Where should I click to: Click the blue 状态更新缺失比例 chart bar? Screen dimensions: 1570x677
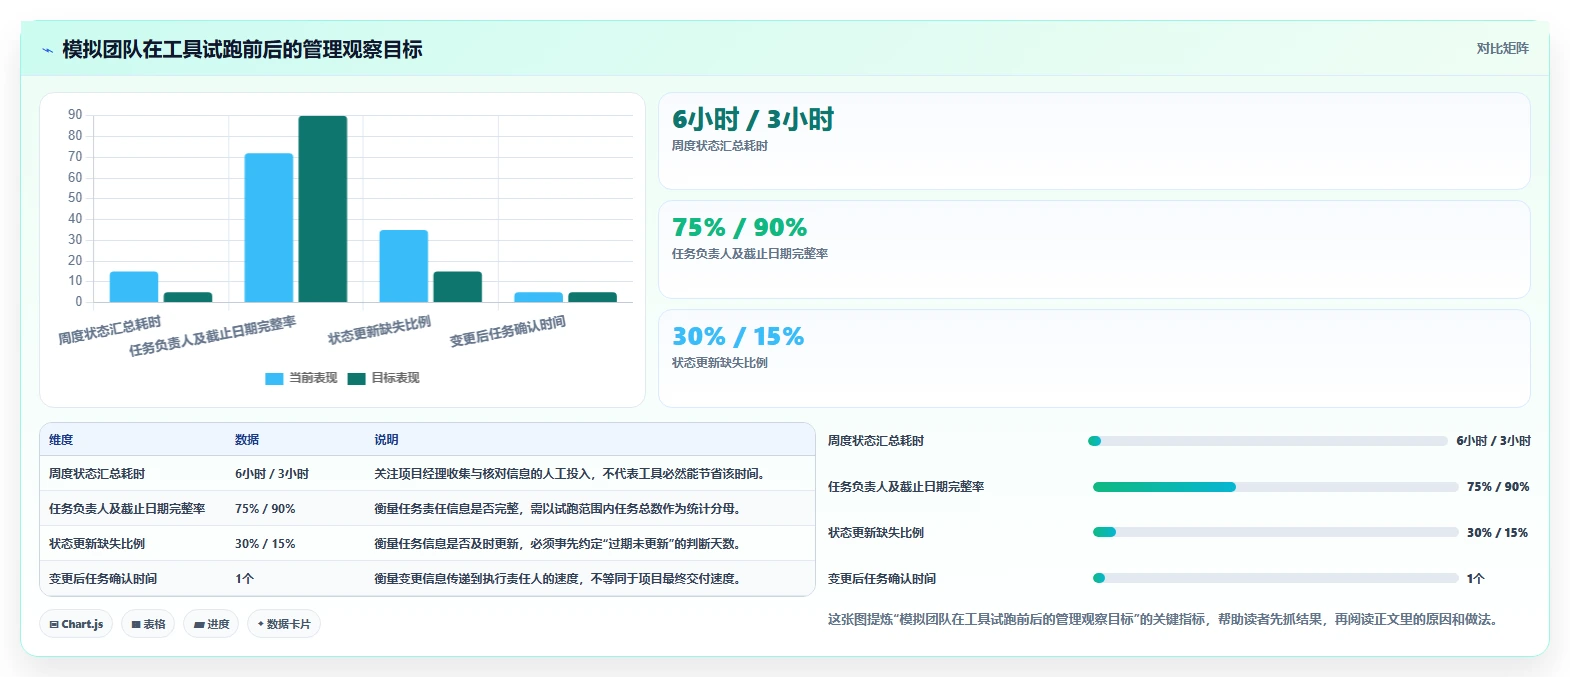tap(404, 266)
